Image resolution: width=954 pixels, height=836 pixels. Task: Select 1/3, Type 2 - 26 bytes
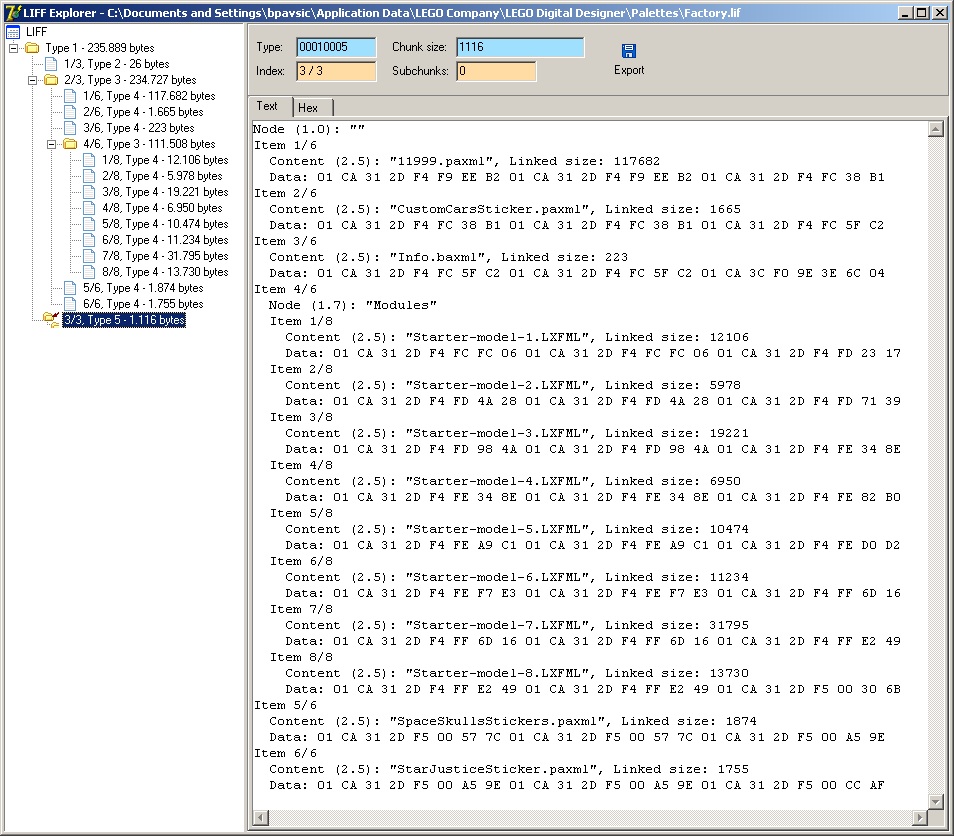[x=117, y=64]
